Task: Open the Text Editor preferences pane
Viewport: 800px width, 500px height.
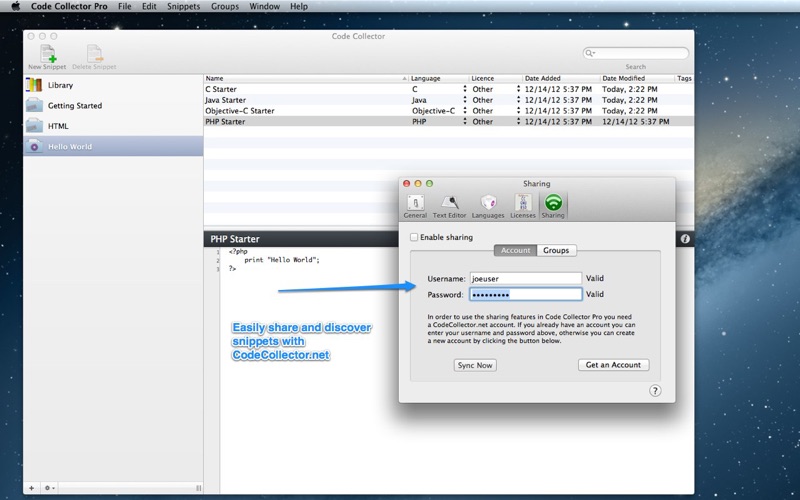Action: (x=449, y=205)
